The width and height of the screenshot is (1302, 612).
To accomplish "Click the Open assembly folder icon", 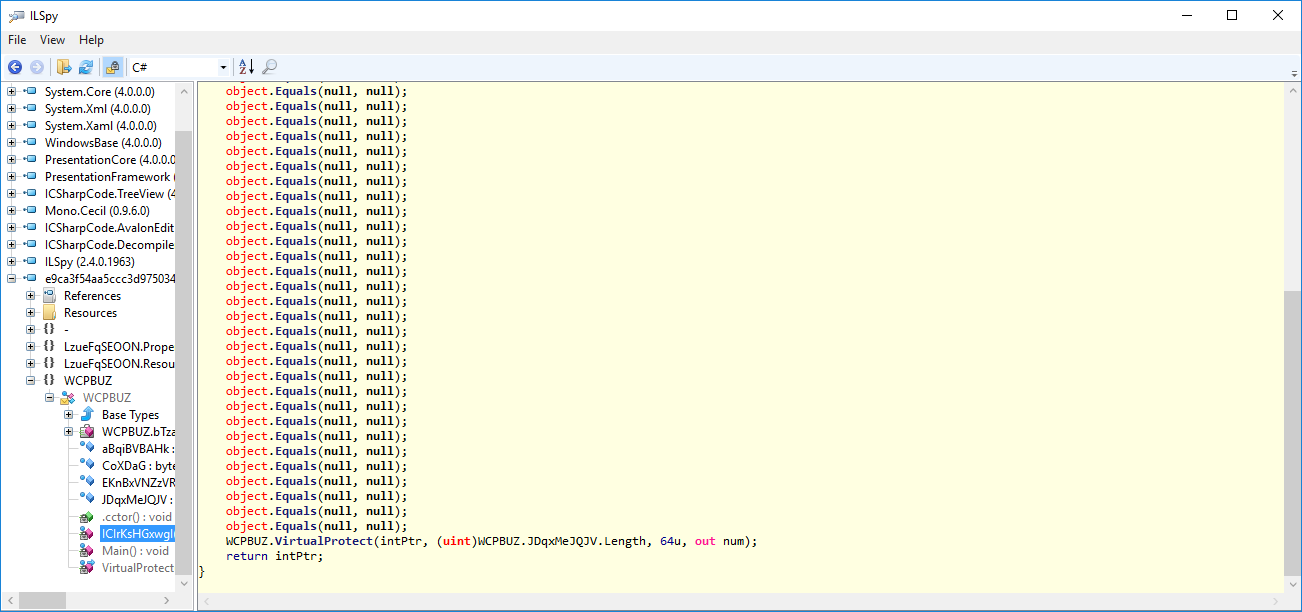I will click(64, 67).
